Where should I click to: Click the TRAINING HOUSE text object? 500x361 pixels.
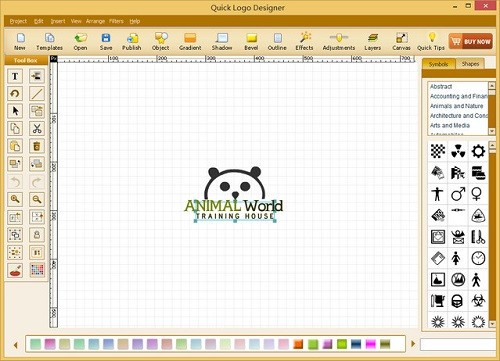point(235,216)
